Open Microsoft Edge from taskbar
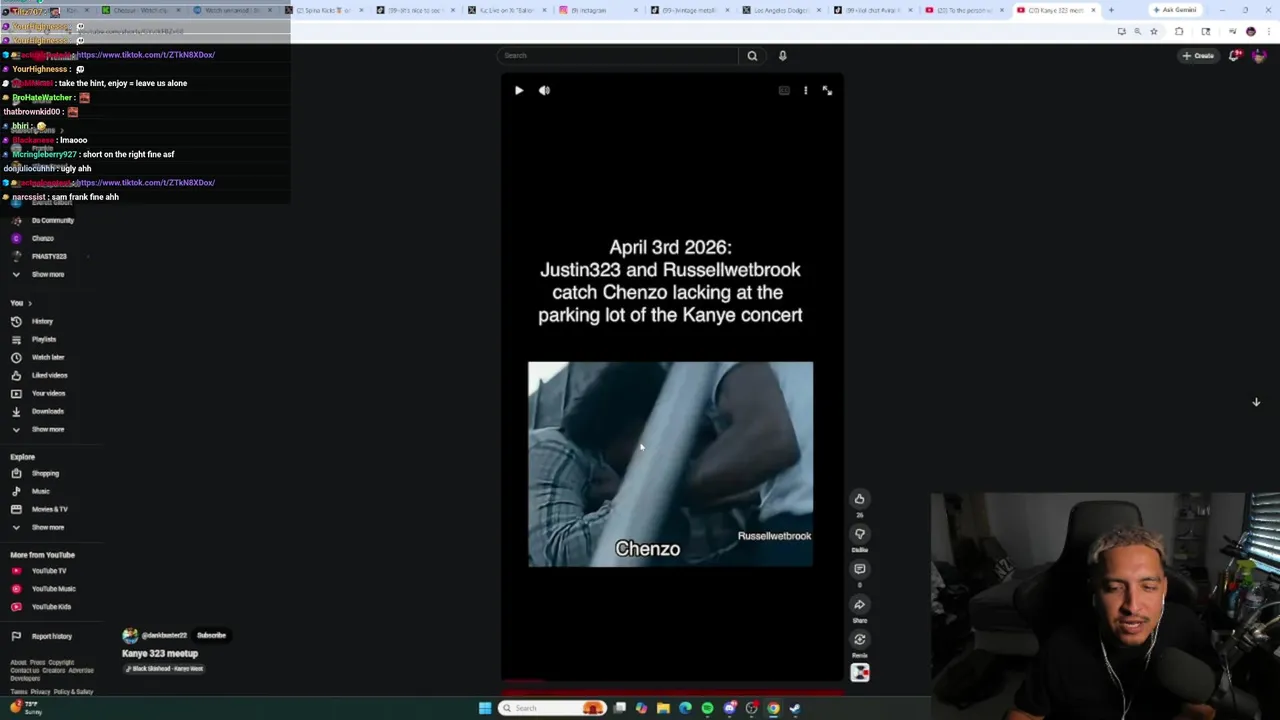The image size is (1280, 720). click(685, 708)
